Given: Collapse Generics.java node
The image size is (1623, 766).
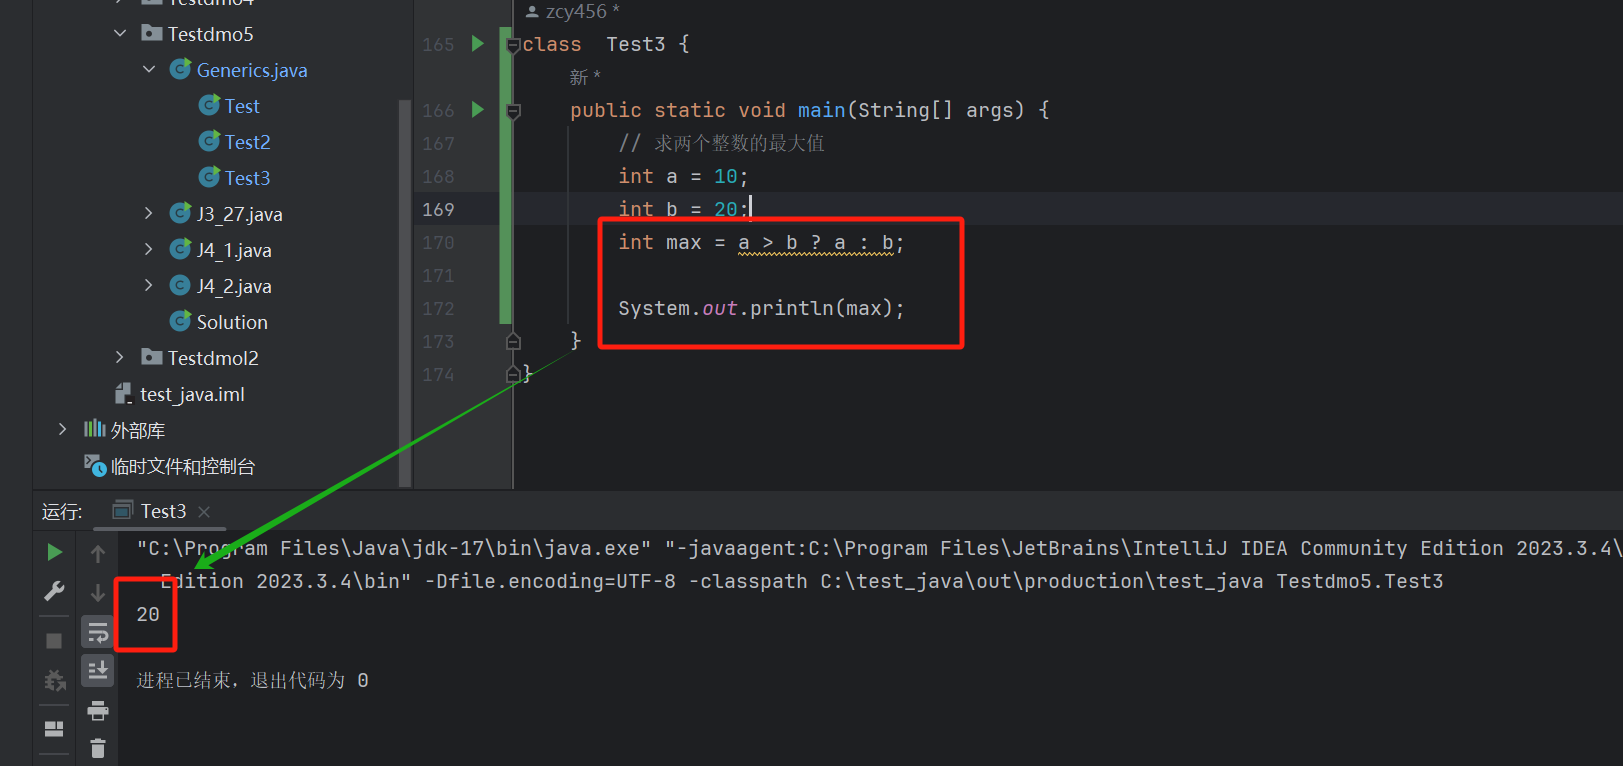Looking at the screenshot, I should 149,69.
